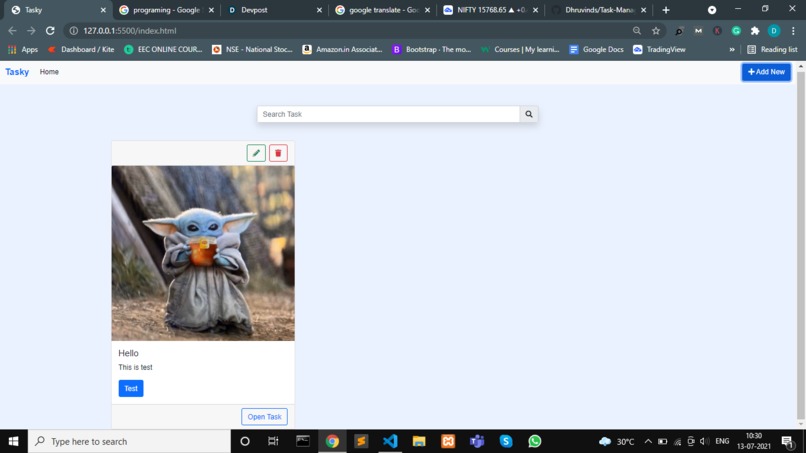This screenshot has width=806, height=453.
Task: Click the address bar URL 127.0.0.1:5500
Action: pyautogui.click(x=130, y=31)
